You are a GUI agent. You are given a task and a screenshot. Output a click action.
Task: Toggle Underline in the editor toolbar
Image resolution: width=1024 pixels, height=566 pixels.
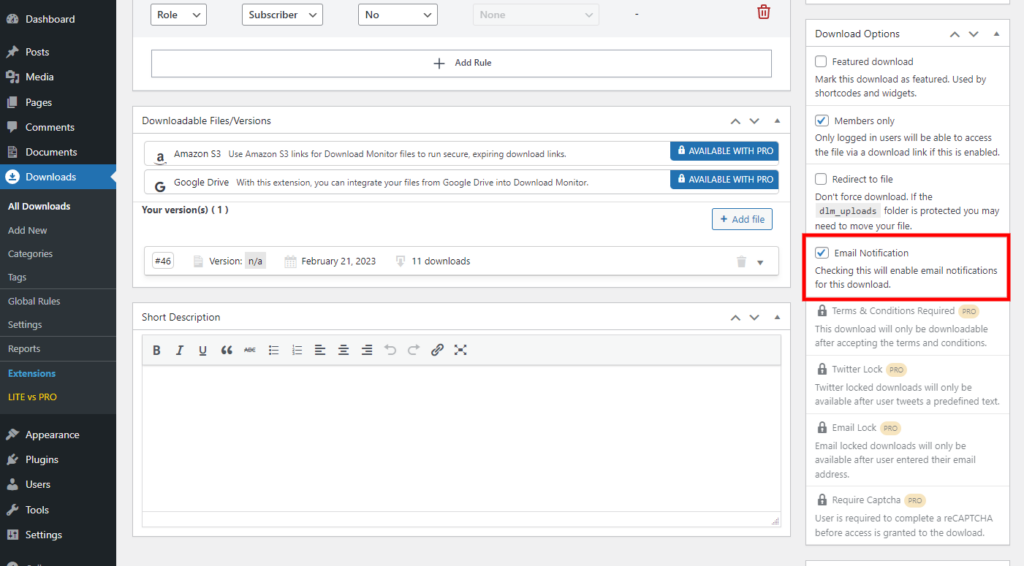click(x=202, y=350)
